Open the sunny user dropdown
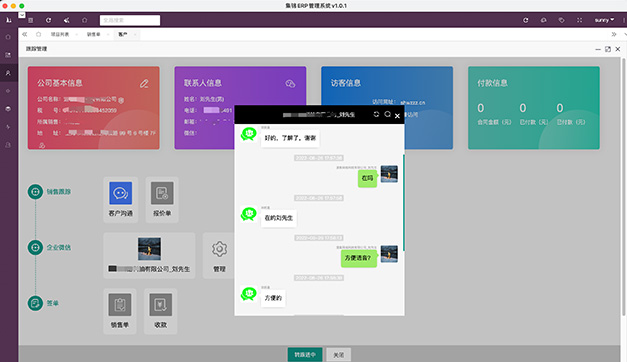Image resolution: width=627 pixels, height=362 pixels. 604,20
